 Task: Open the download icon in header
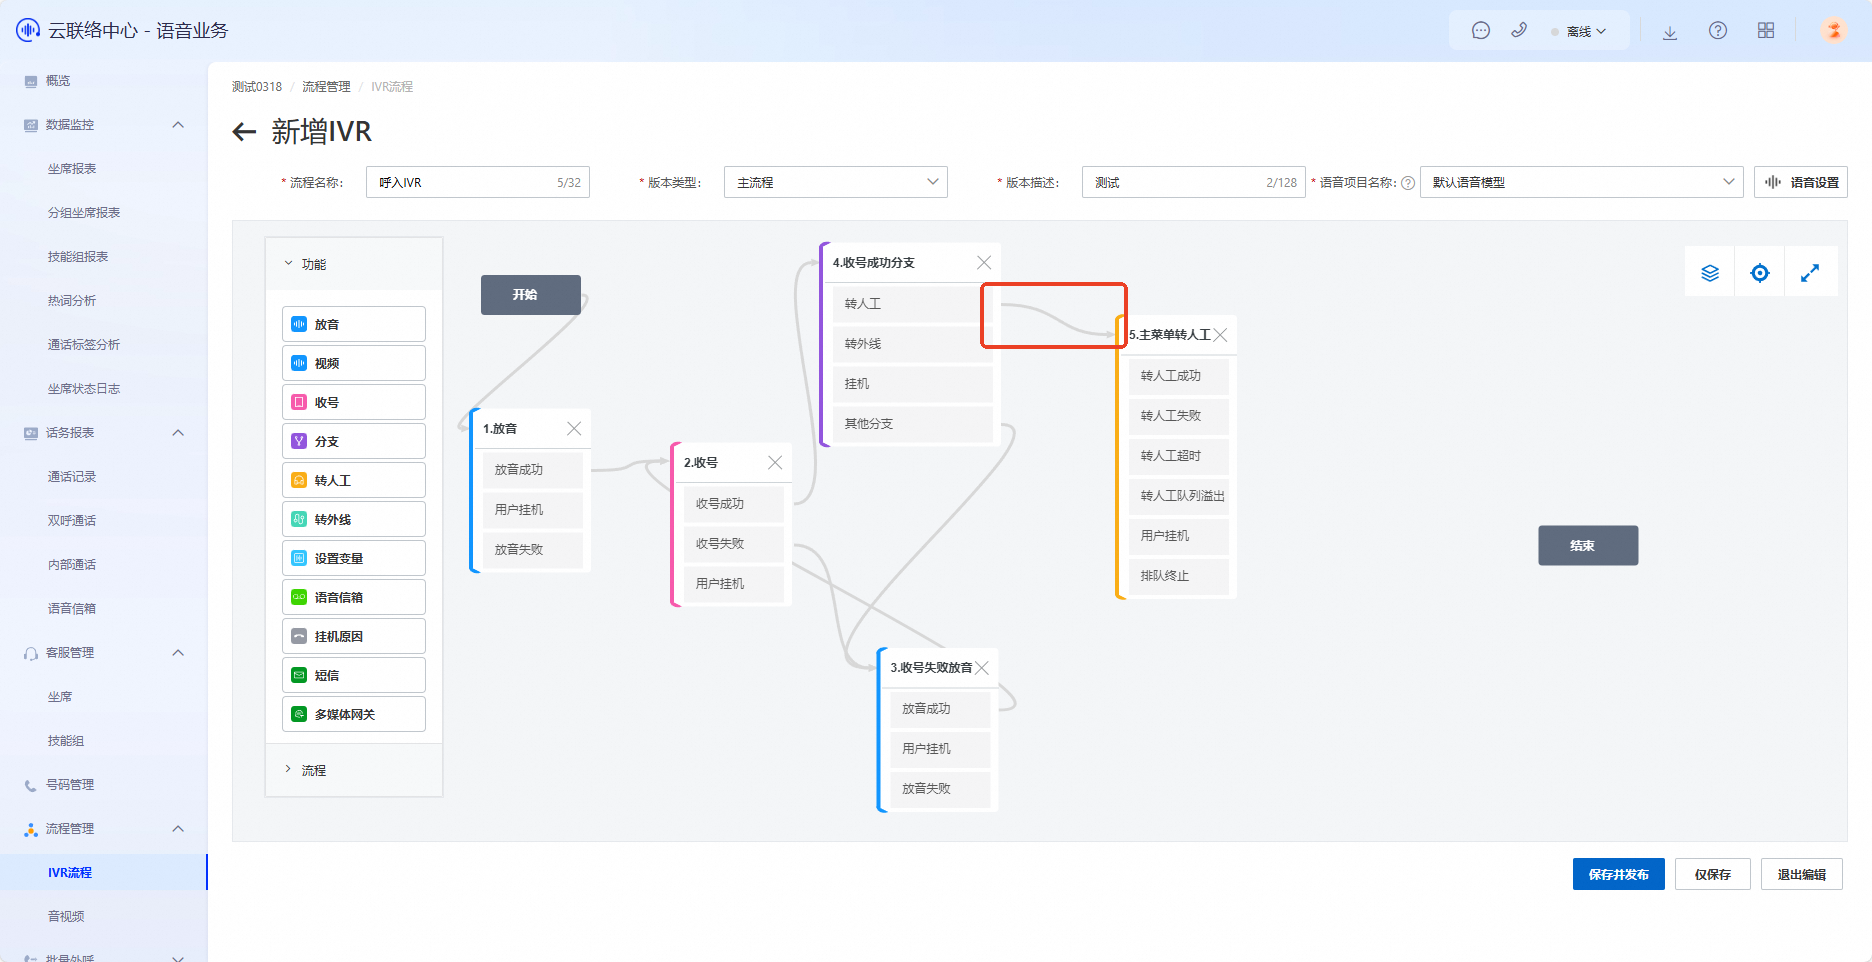pos(1670,32)
